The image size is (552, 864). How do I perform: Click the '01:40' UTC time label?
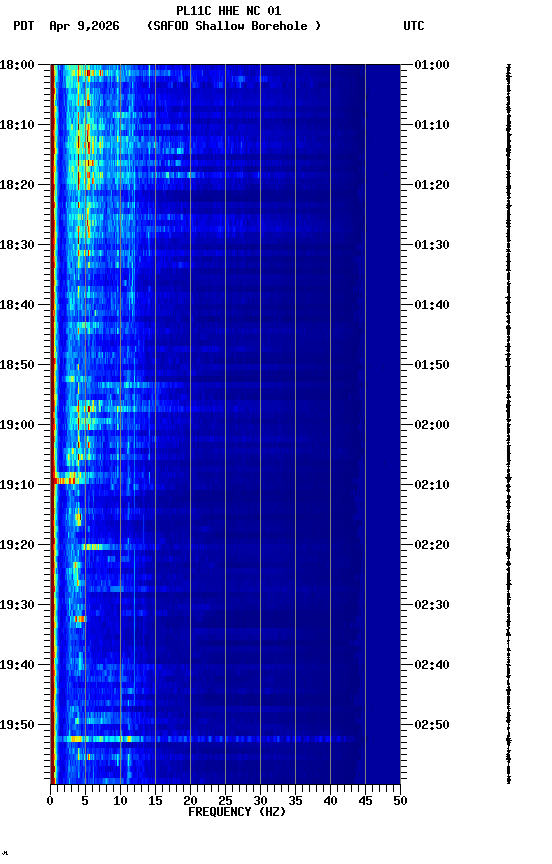click(x=432, y=305)
